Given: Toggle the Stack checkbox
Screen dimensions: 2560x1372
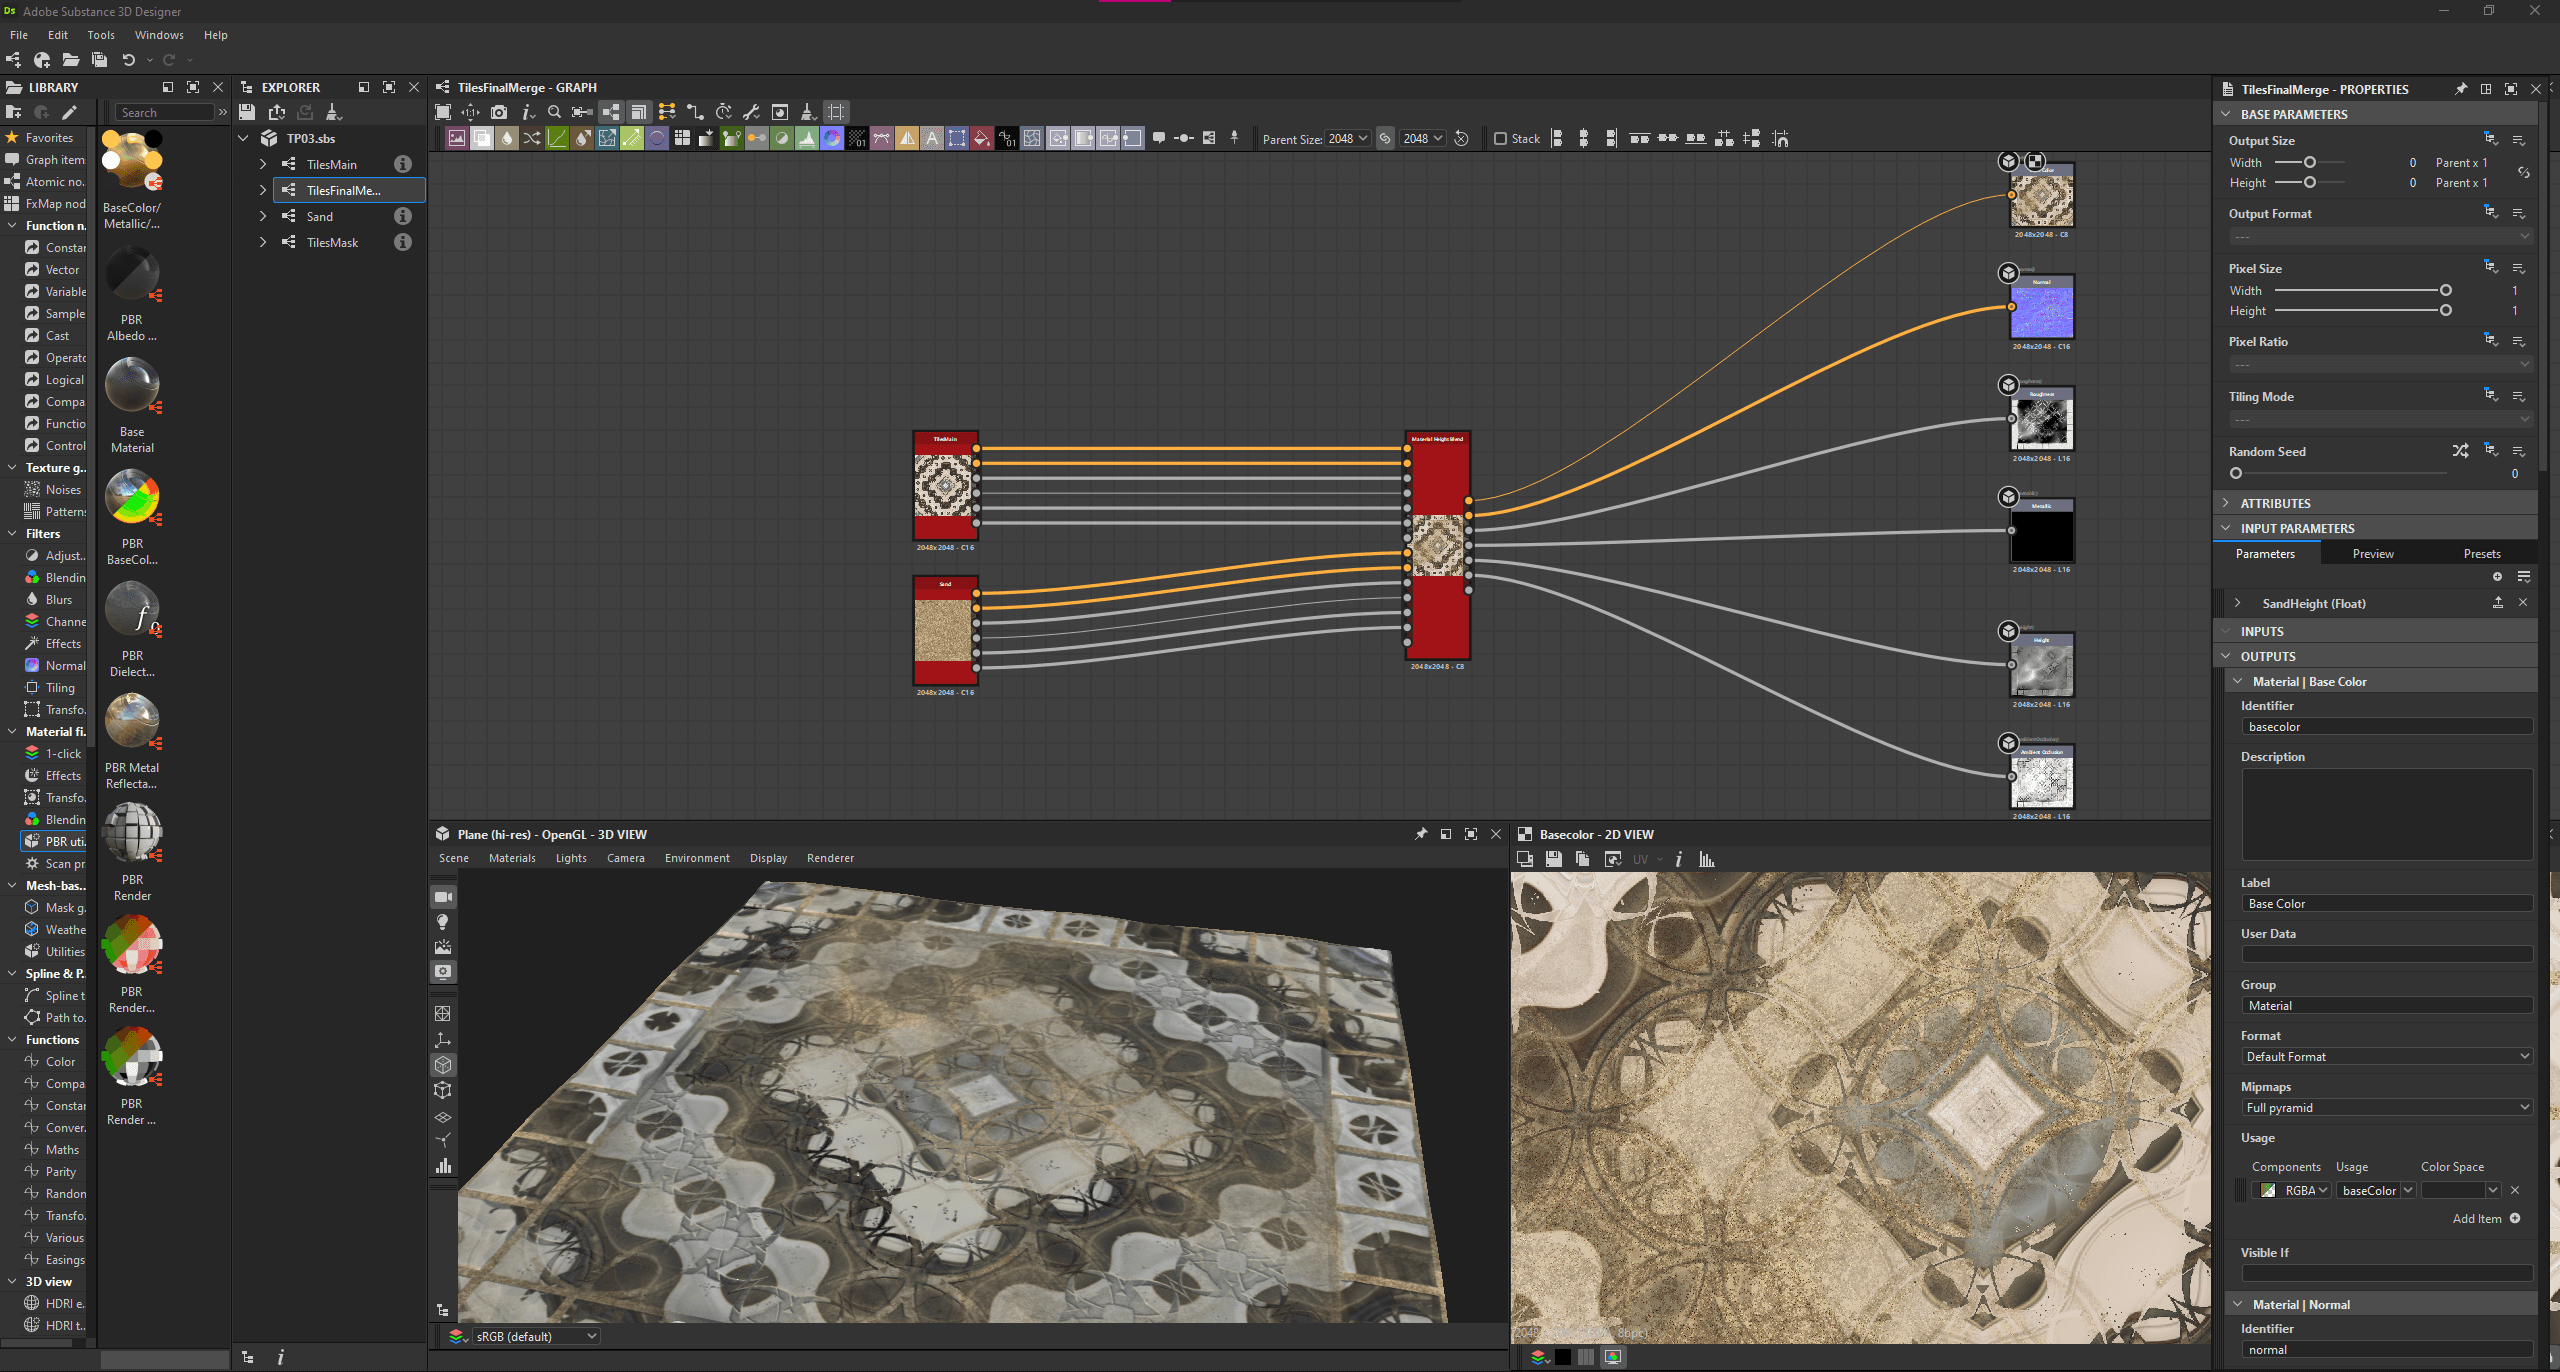Looking at the screenshot, I should pyautogui.click(x=1500, y=139).
